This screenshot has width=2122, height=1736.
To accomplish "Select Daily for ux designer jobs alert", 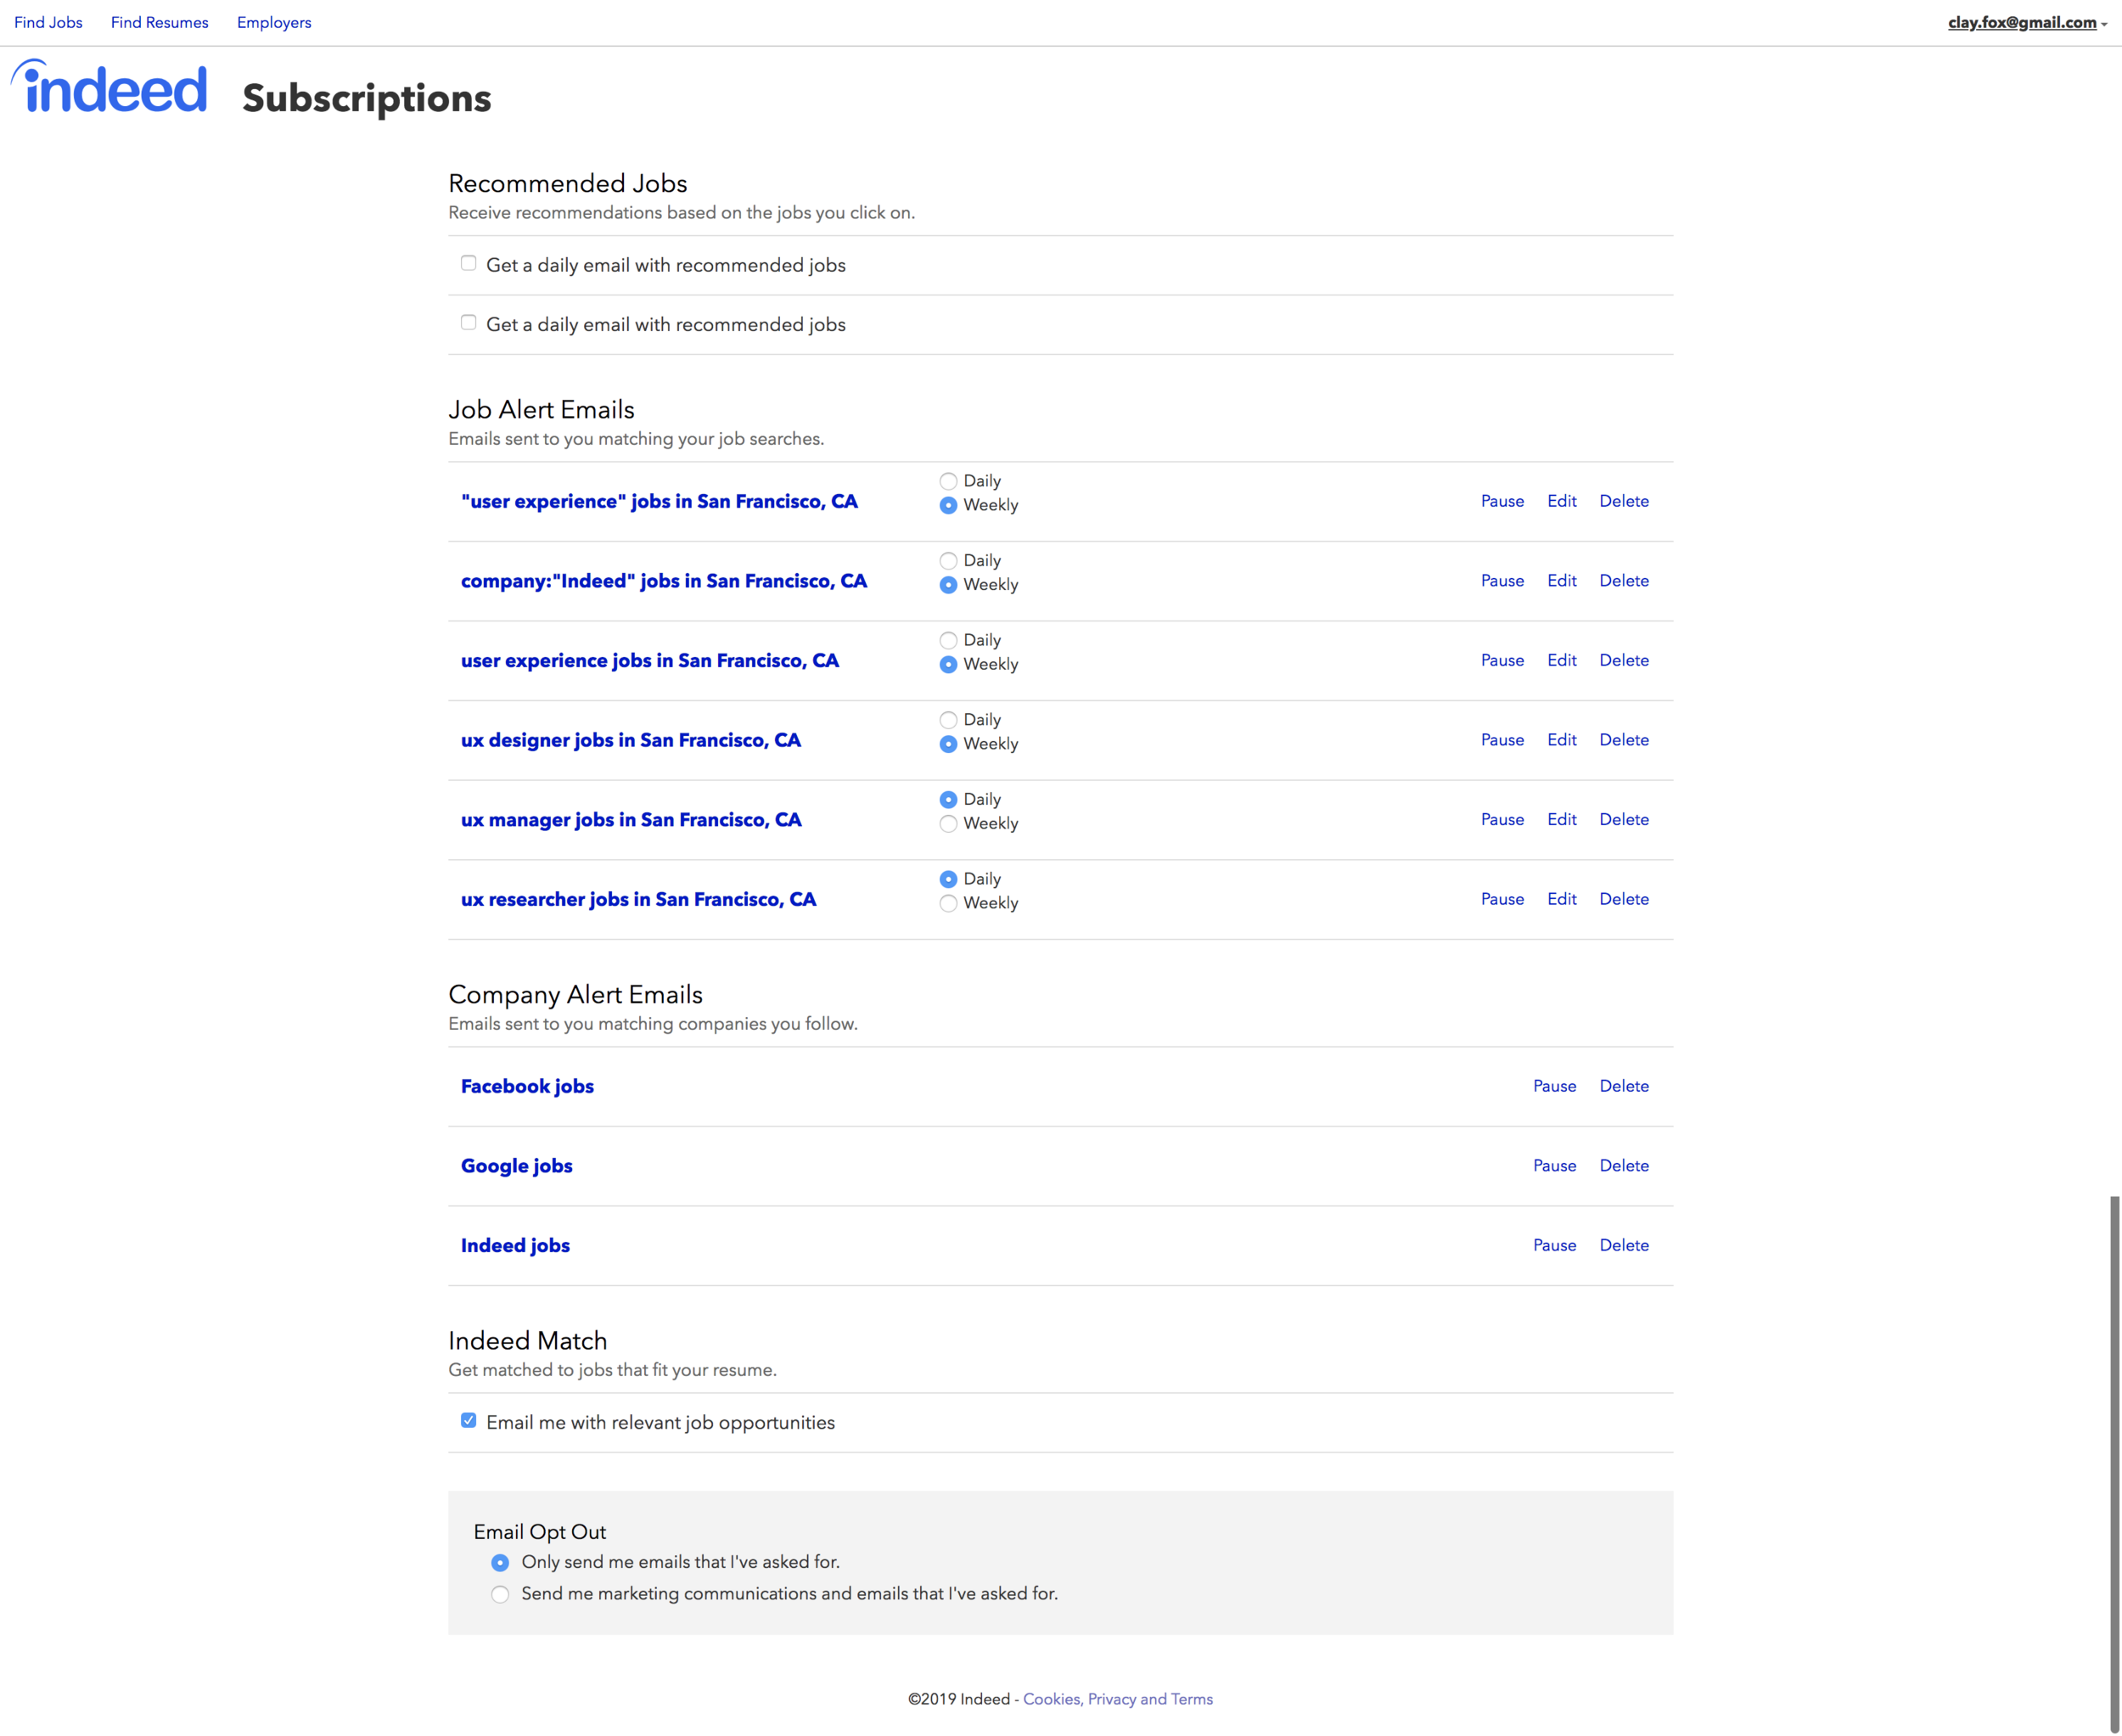I will click(x=948, y=720).
